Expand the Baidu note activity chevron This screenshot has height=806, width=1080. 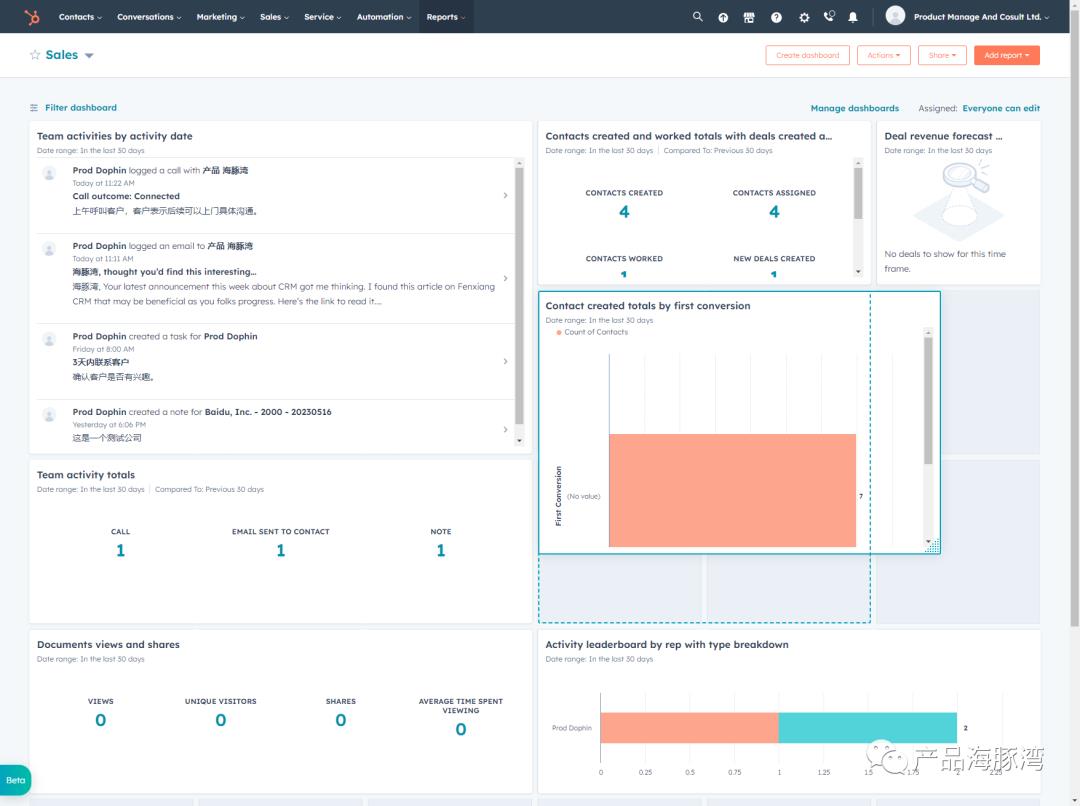(x=506, y=429)
